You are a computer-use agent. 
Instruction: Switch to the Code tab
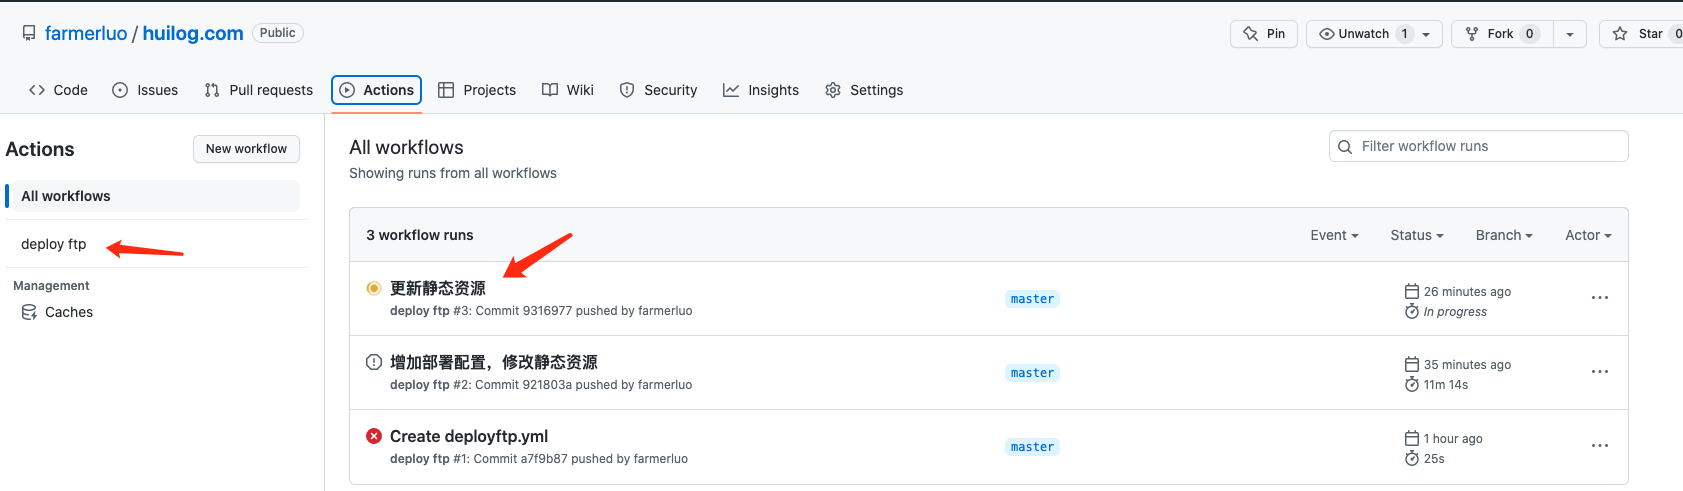tap(58, 90)
